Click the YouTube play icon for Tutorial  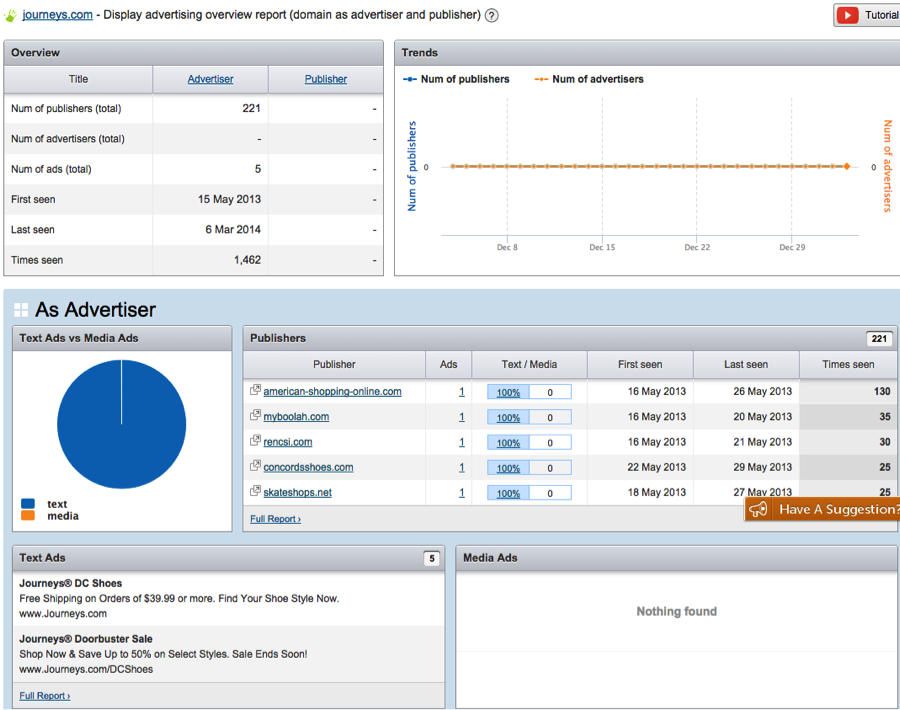(847, 15)
